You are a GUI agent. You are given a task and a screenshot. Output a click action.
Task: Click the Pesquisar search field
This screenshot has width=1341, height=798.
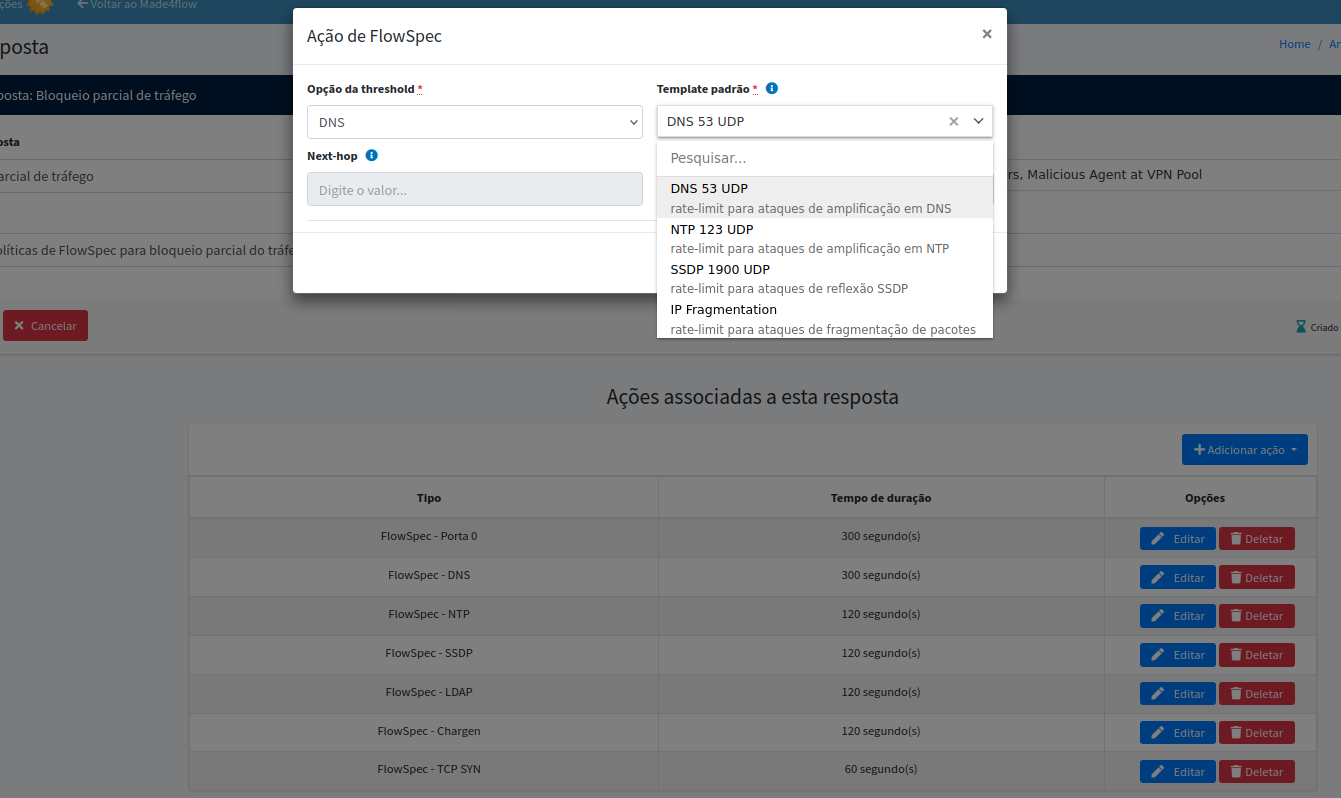click(825, 158)
